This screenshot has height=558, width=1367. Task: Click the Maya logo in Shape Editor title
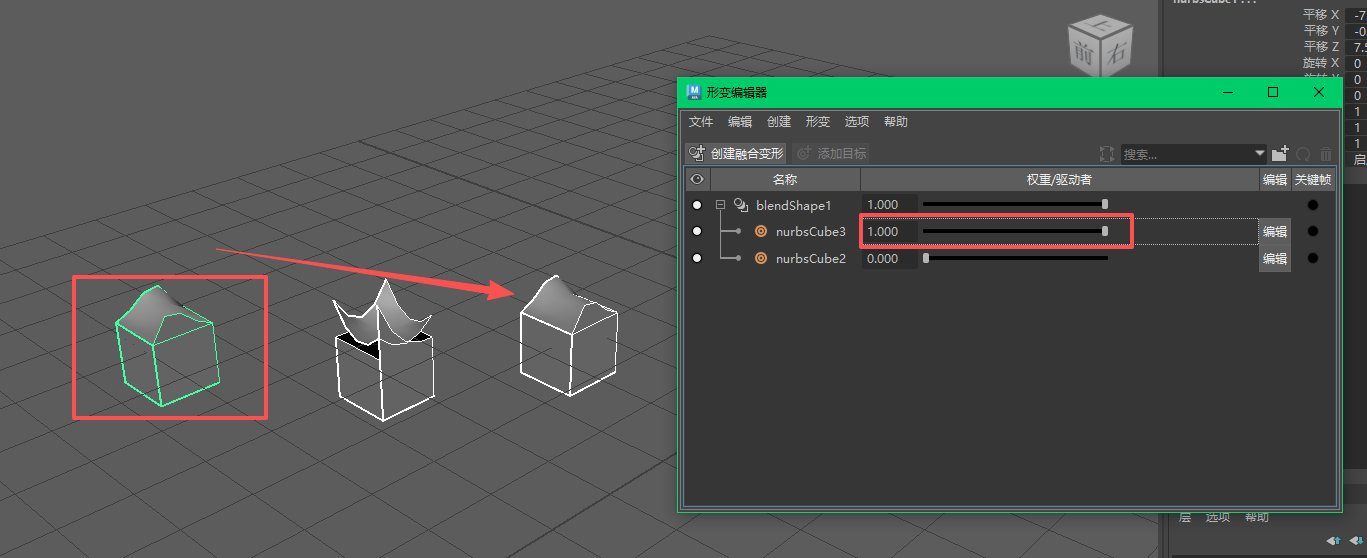pyautogui.click(x=693, y=92)
